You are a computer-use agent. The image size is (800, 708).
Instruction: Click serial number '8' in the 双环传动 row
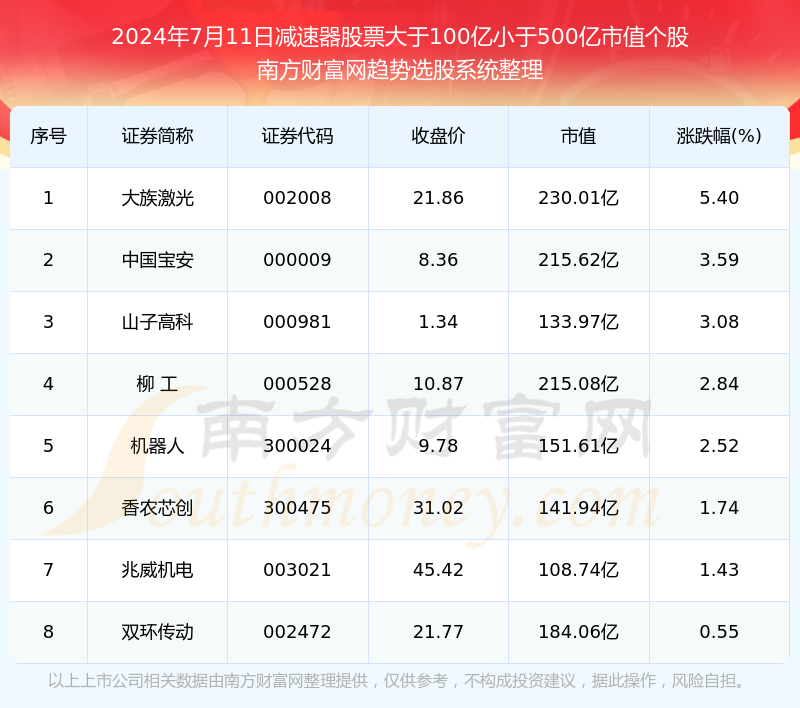pyautogui.click(x=48, y=632)
